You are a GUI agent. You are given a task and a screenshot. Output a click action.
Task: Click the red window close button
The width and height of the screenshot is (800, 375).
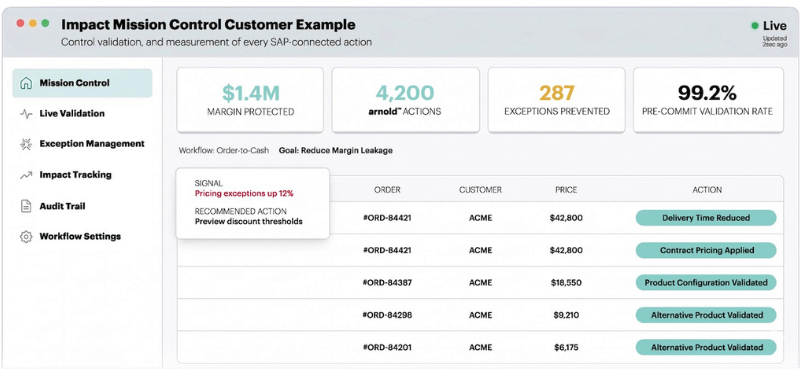point(20,23)
